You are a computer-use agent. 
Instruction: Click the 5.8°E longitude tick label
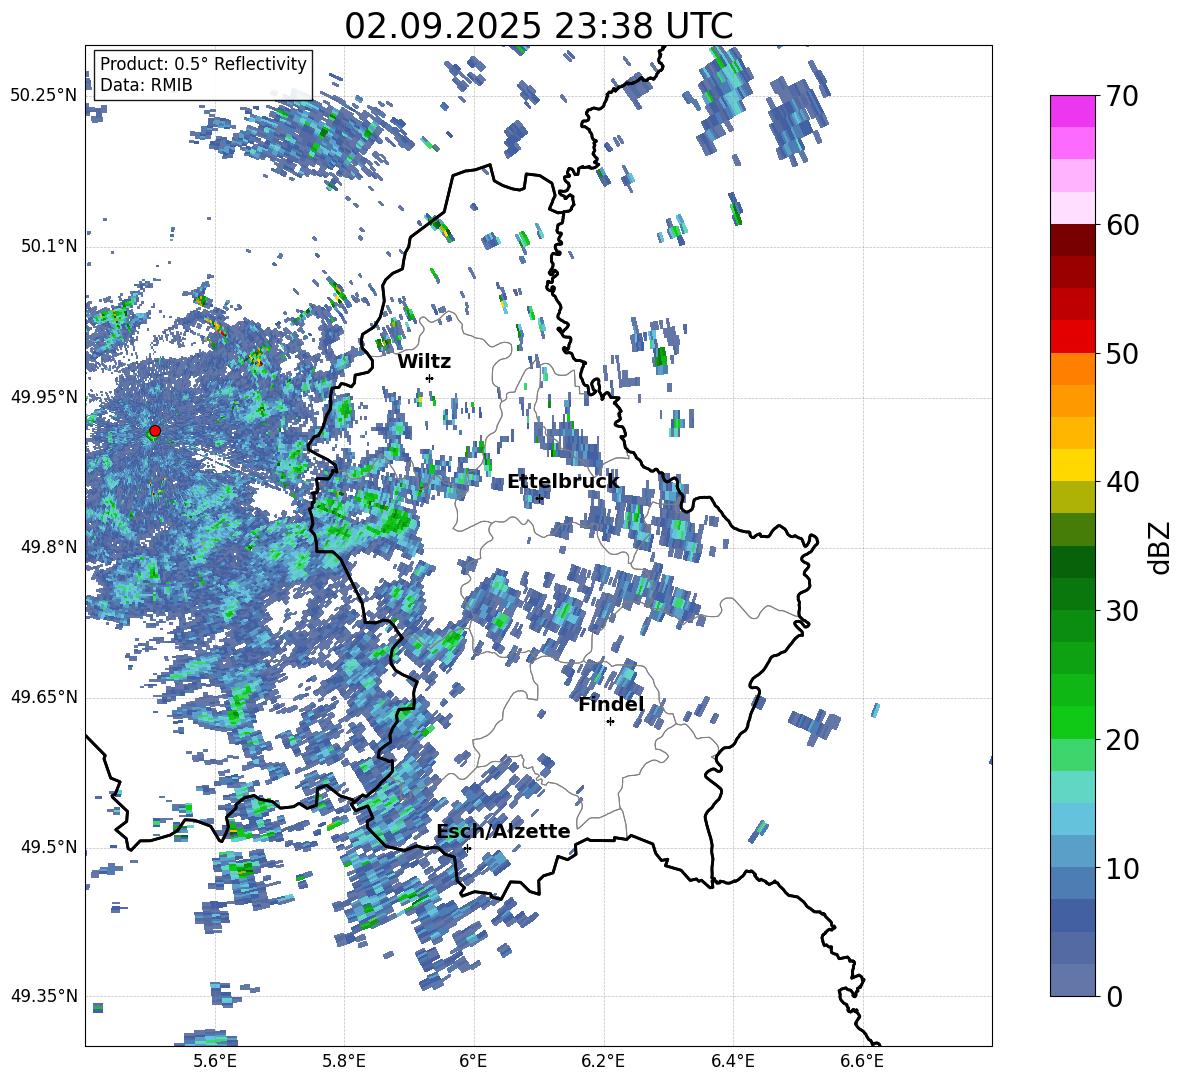pos(344,1062)
